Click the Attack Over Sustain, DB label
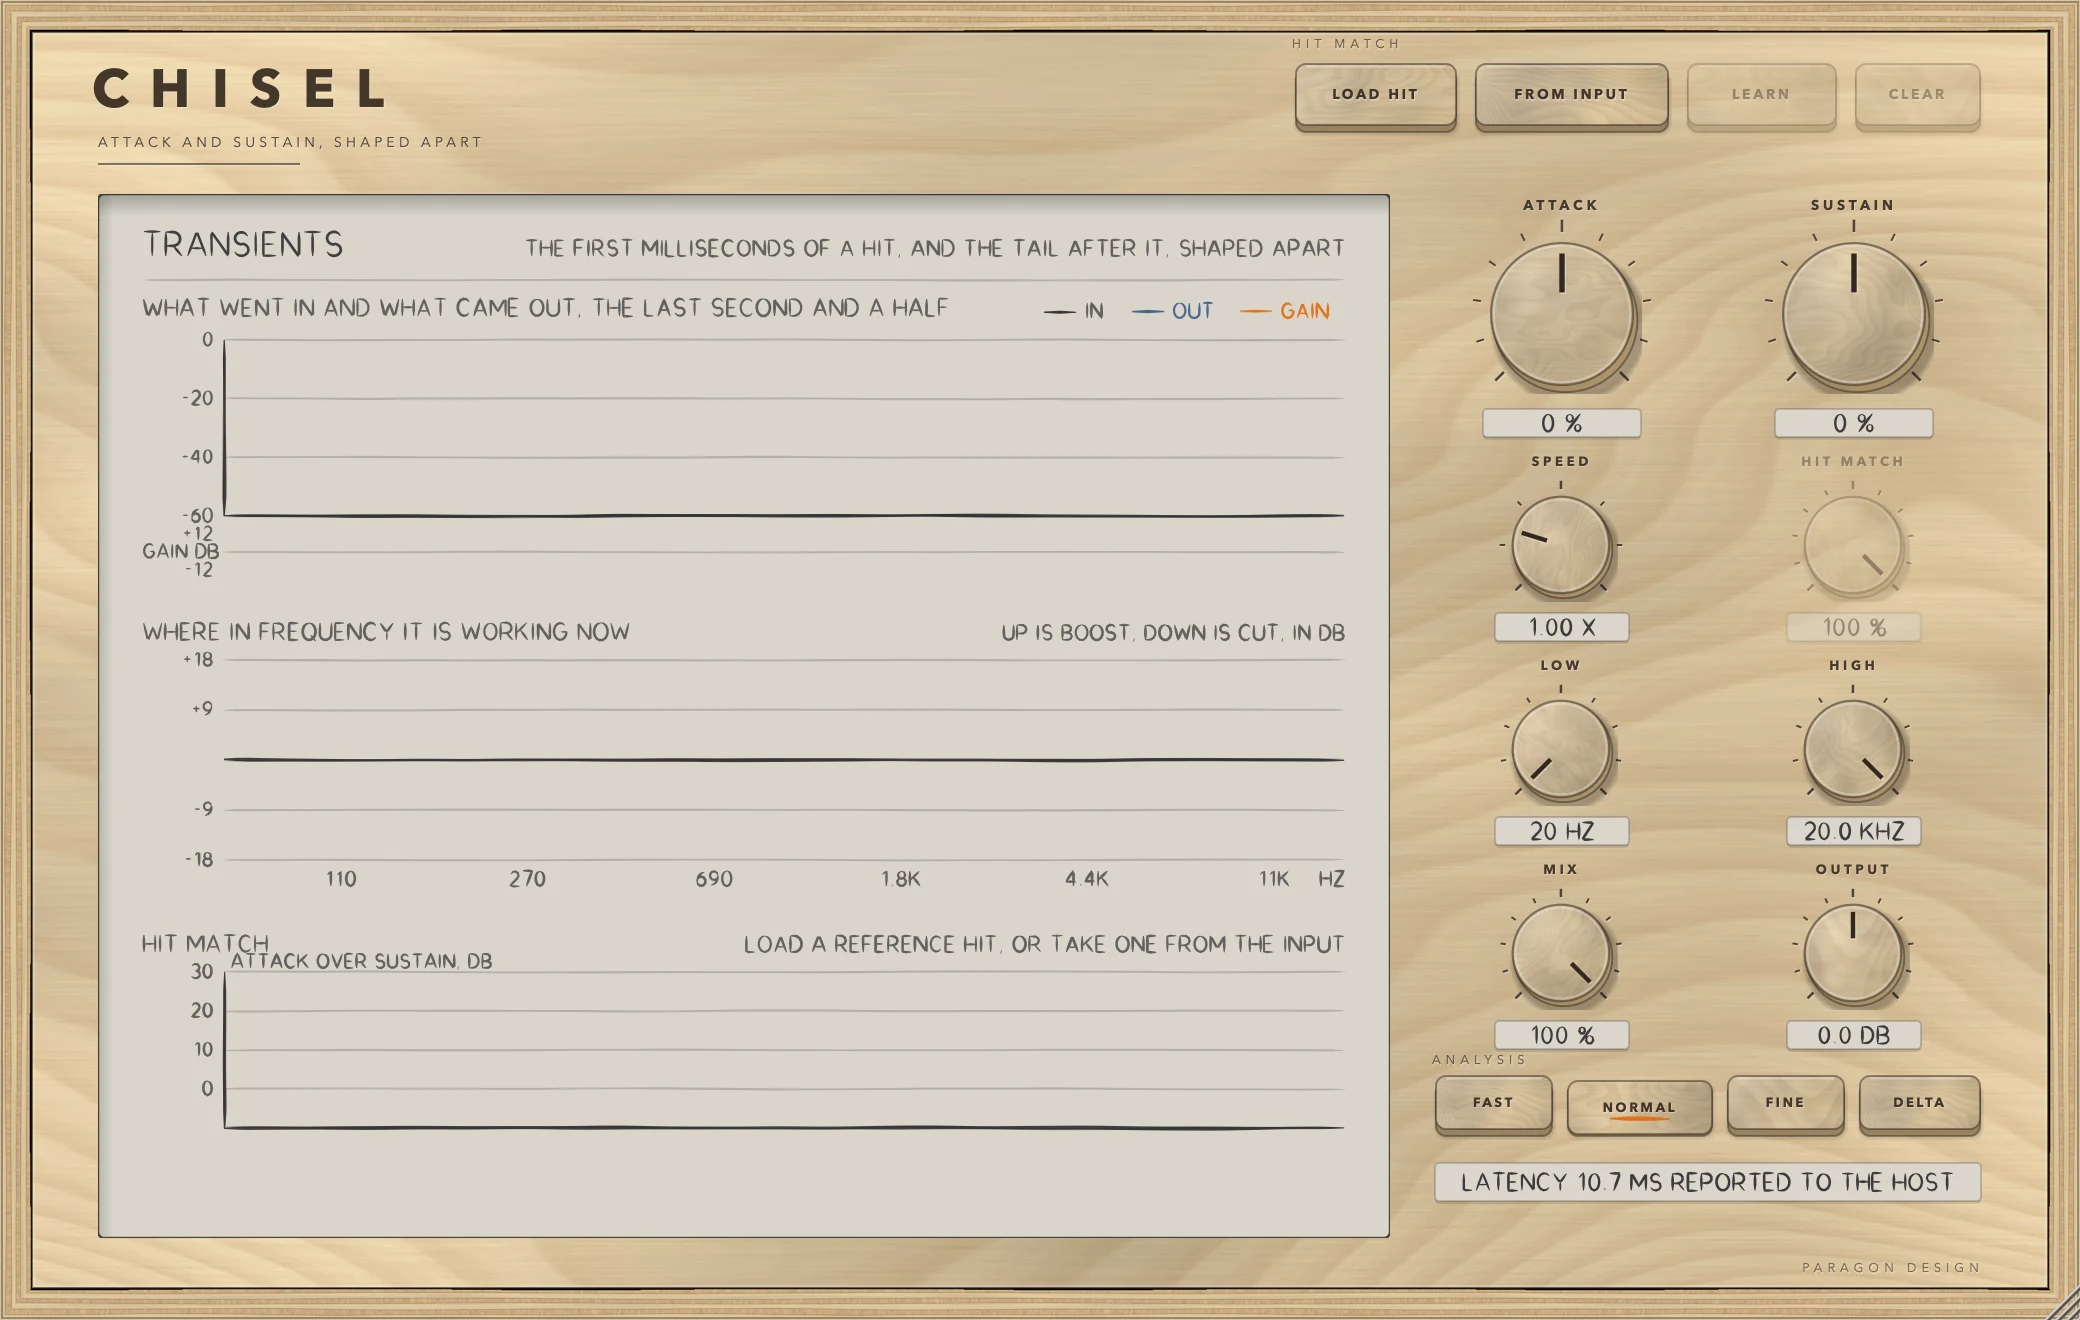 click(x=361, y=961)
